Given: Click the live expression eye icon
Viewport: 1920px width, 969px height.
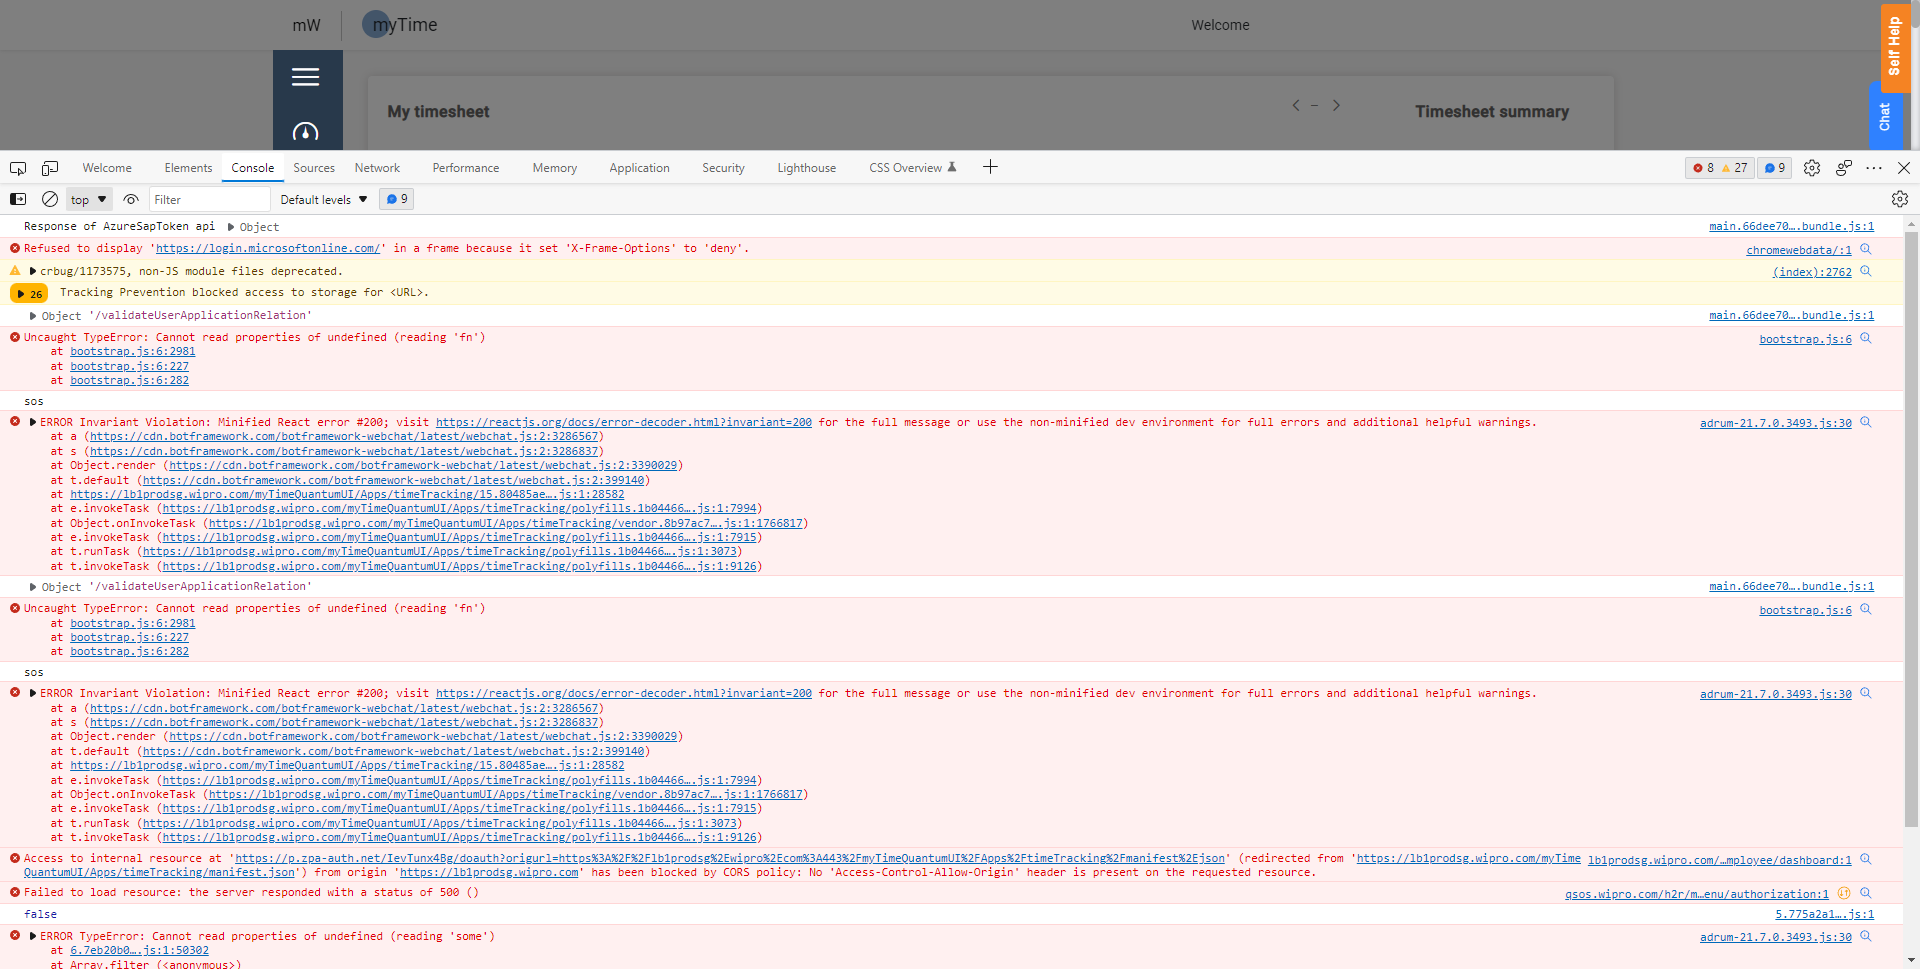Looking at the screenshot, I should tap(131, 199).
